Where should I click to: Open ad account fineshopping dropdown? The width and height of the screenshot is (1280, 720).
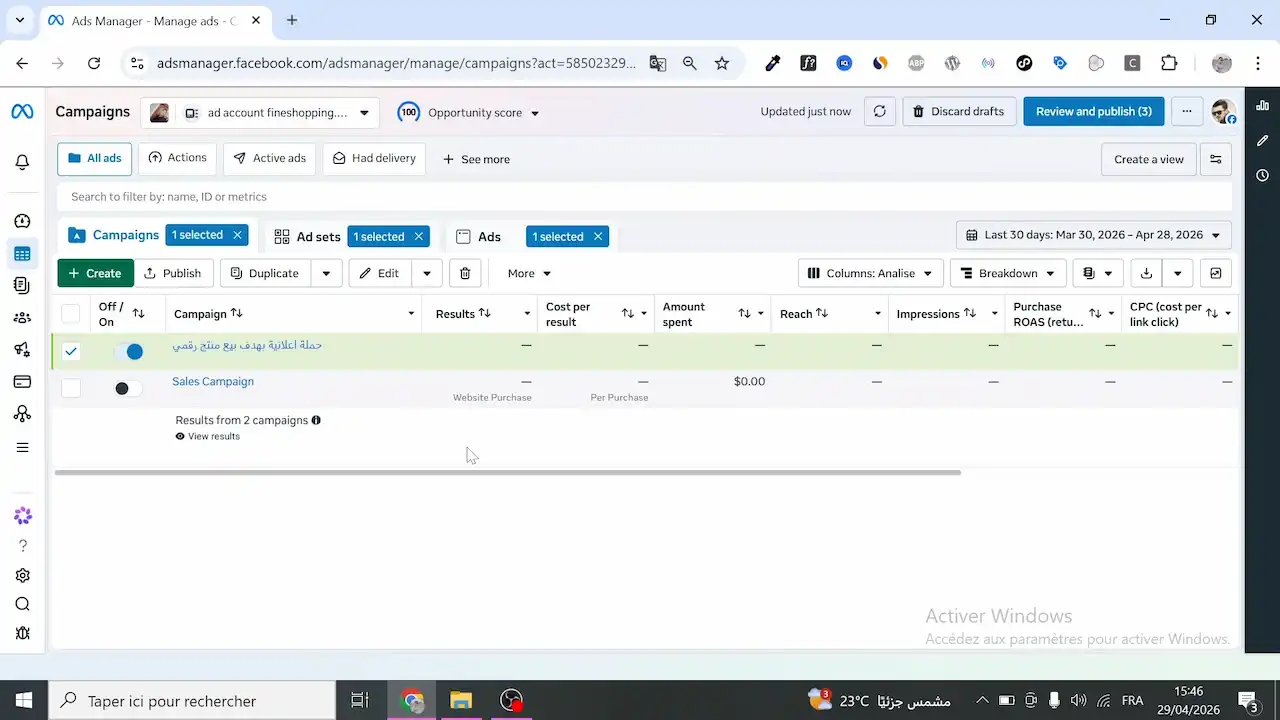pos(259,112)
